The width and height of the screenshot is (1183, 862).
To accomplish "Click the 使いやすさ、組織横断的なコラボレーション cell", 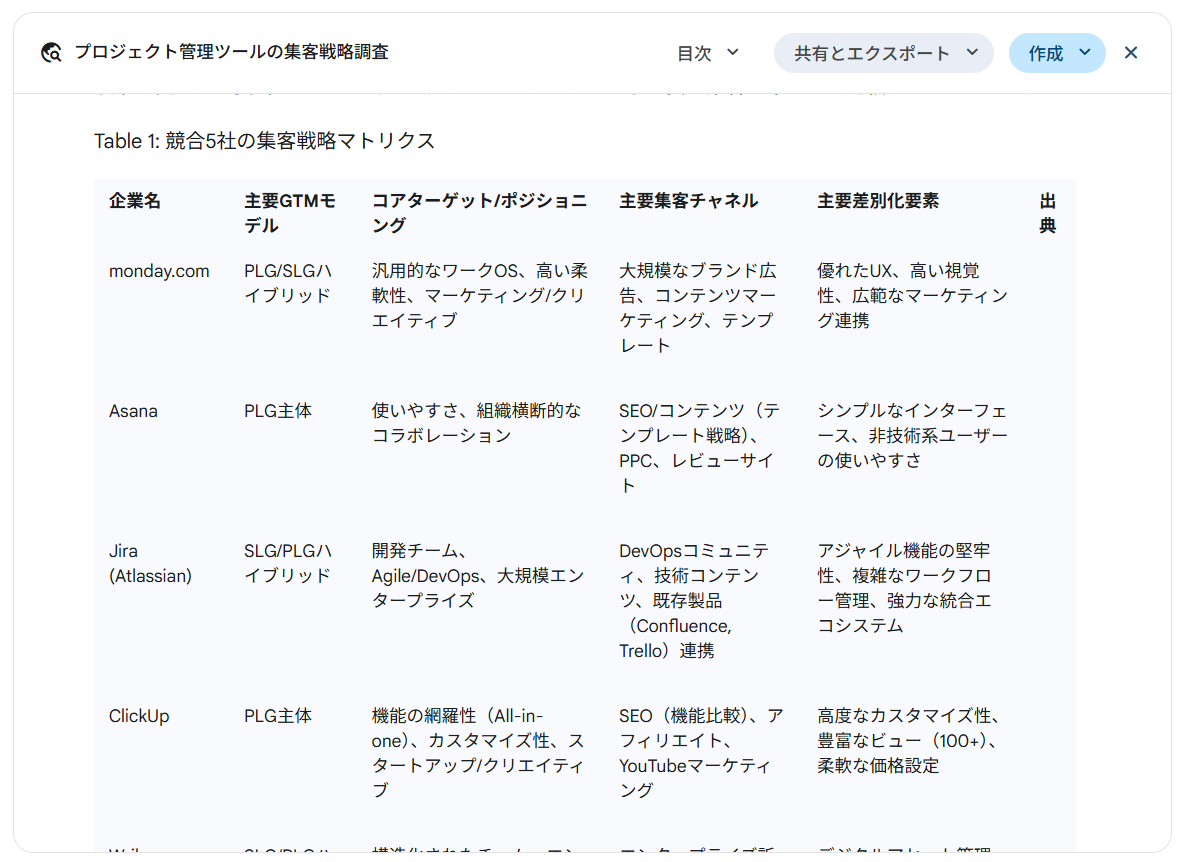I will 477,423.
